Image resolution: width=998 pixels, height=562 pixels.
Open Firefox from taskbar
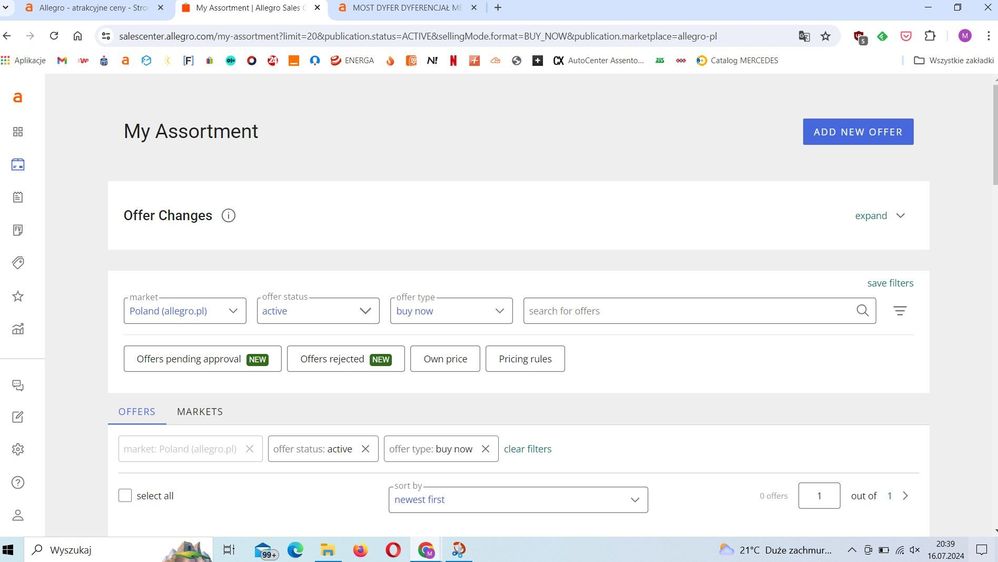pyautogui.click(x=360, y=550)
